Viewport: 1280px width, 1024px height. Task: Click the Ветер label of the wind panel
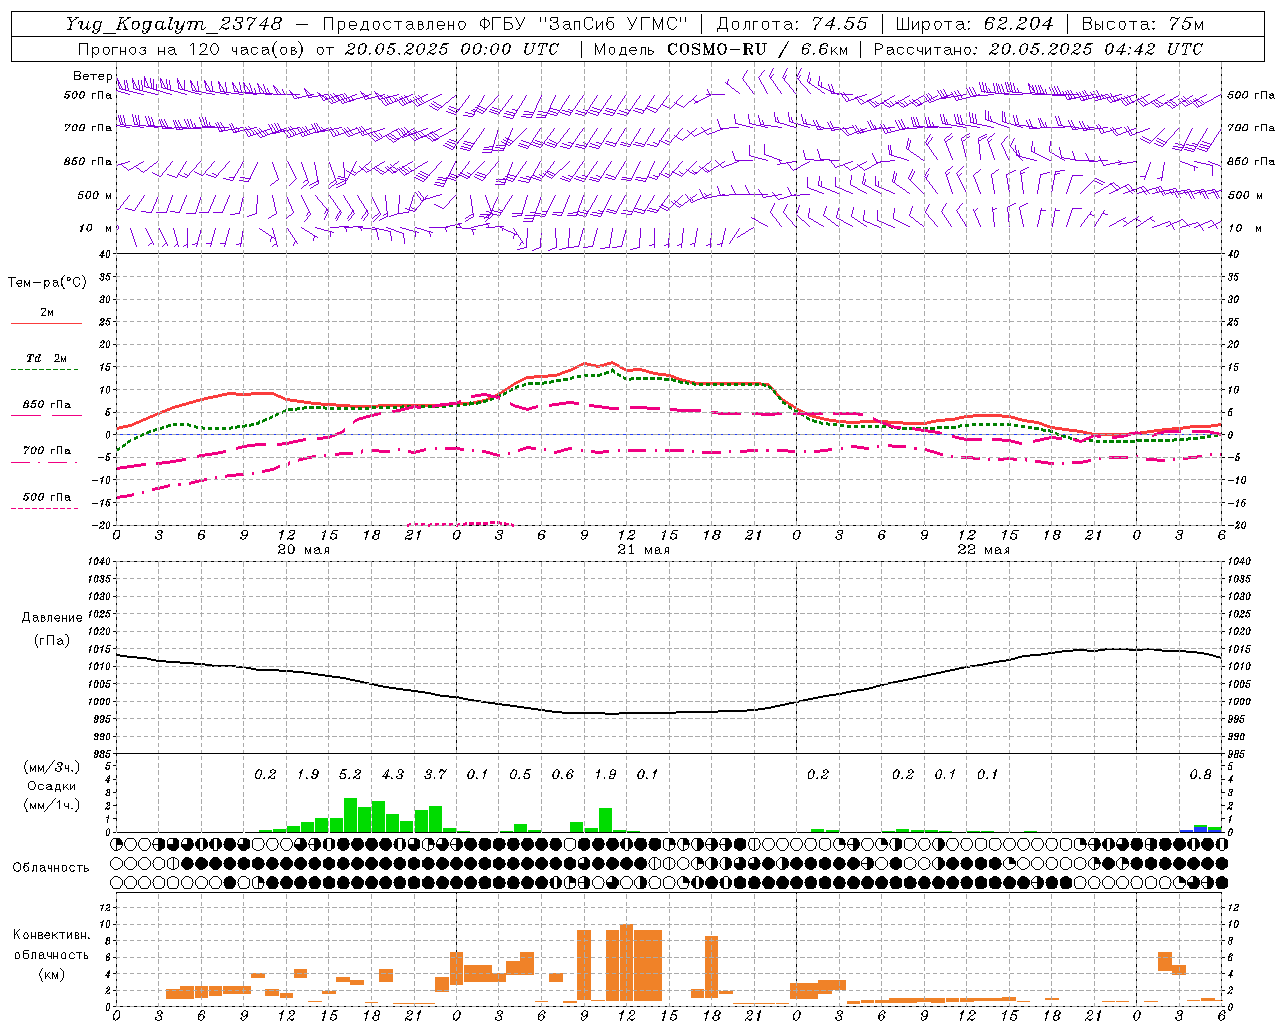(92, 76)
